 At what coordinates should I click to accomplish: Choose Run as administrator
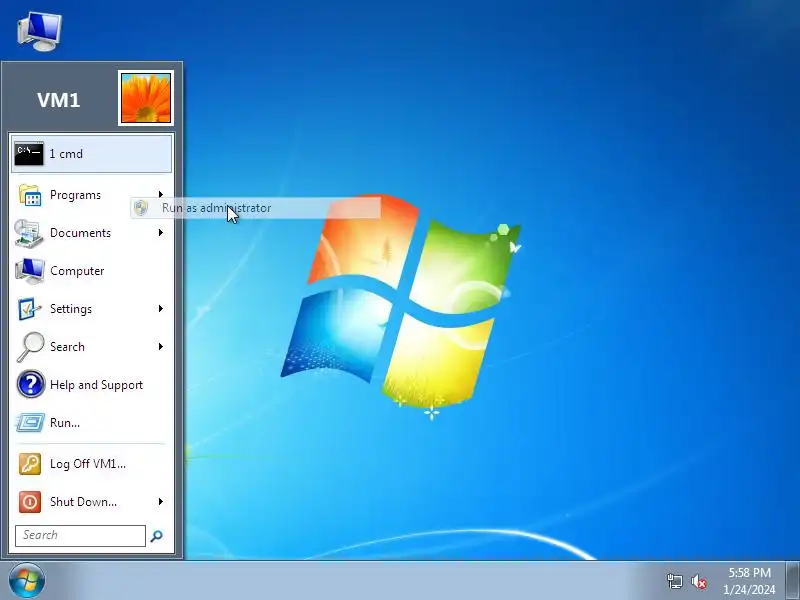point(256,208)
